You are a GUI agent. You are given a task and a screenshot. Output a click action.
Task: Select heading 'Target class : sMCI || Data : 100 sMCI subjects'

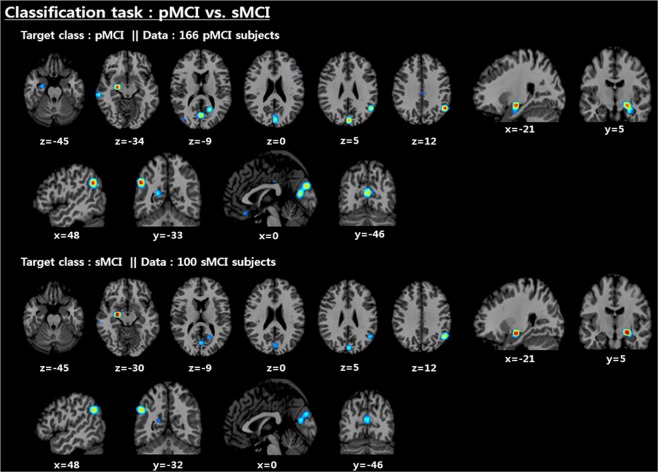point(148,262)
